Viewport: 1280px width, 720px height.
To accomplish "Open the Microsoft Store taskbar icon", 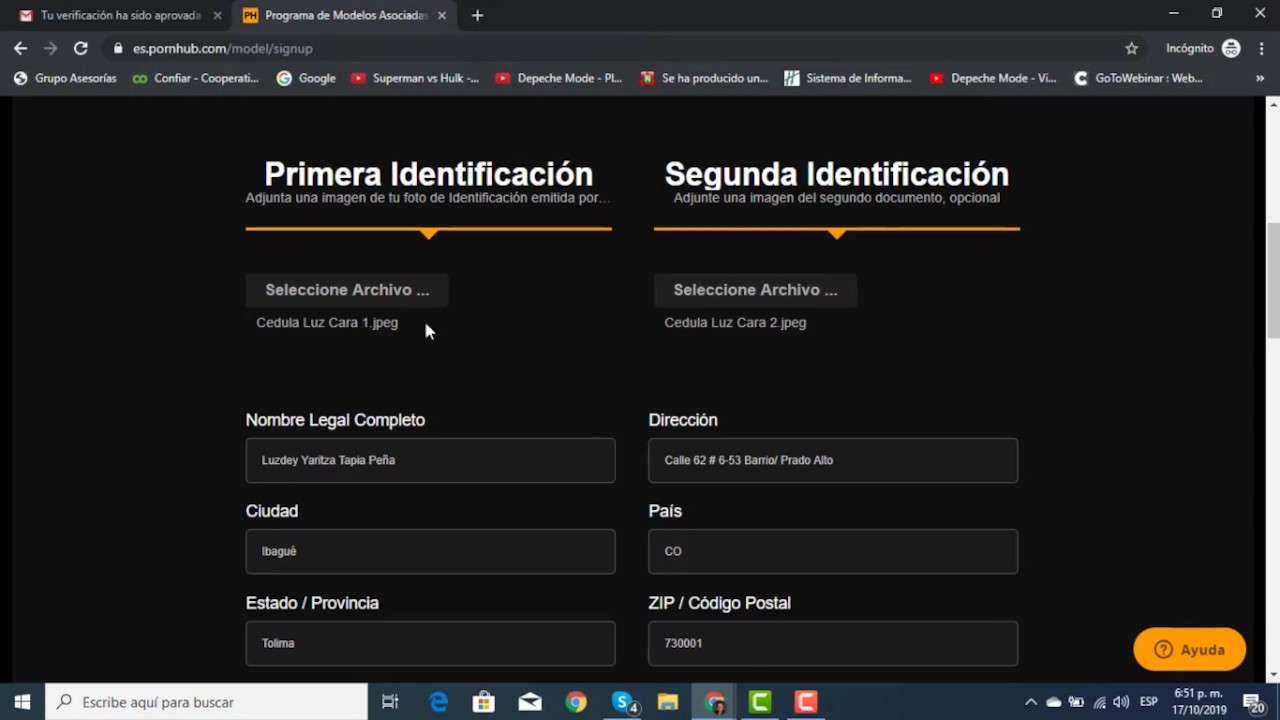I will pyautogui.click(x=483, y=702).
